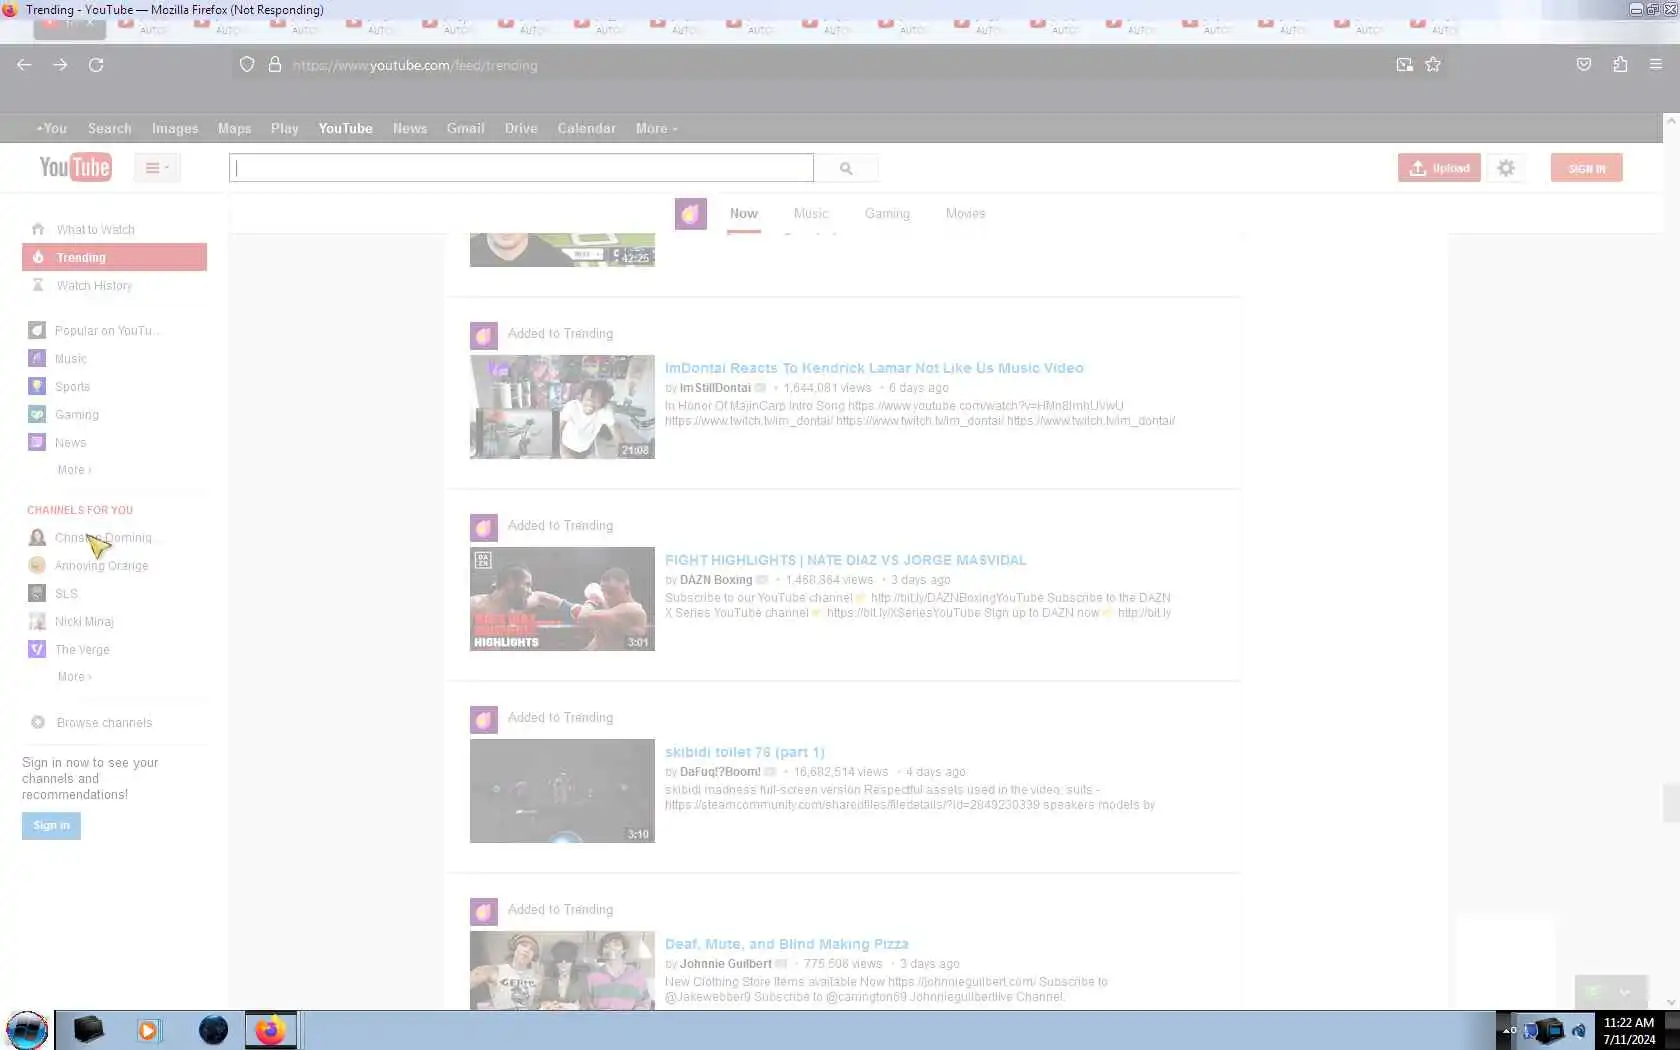This screenshot has height=1050, width=1680.
Task: Switch to the Movies tab
Action: [x=965, y=214]
